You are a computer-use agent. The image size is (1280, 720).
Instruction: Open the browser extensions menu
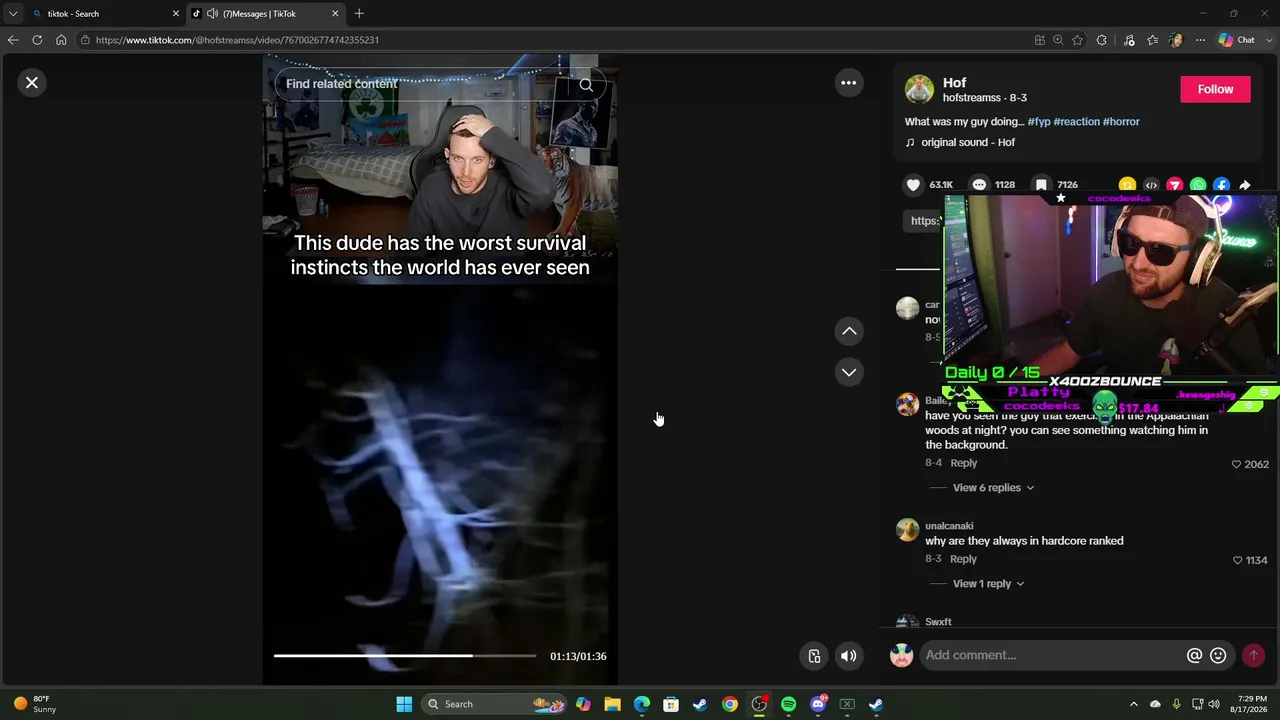(1102, 40)
